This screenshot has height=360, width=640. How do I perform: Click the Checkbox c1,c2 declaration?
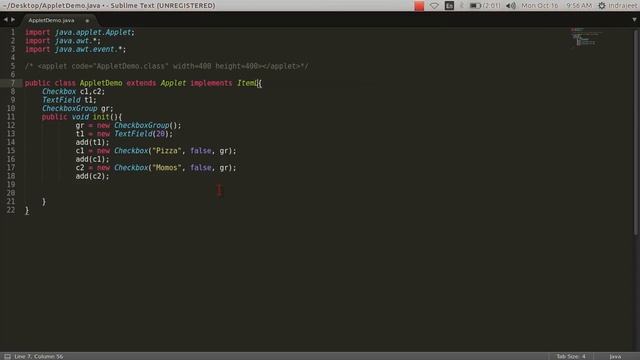coord(73,91)
